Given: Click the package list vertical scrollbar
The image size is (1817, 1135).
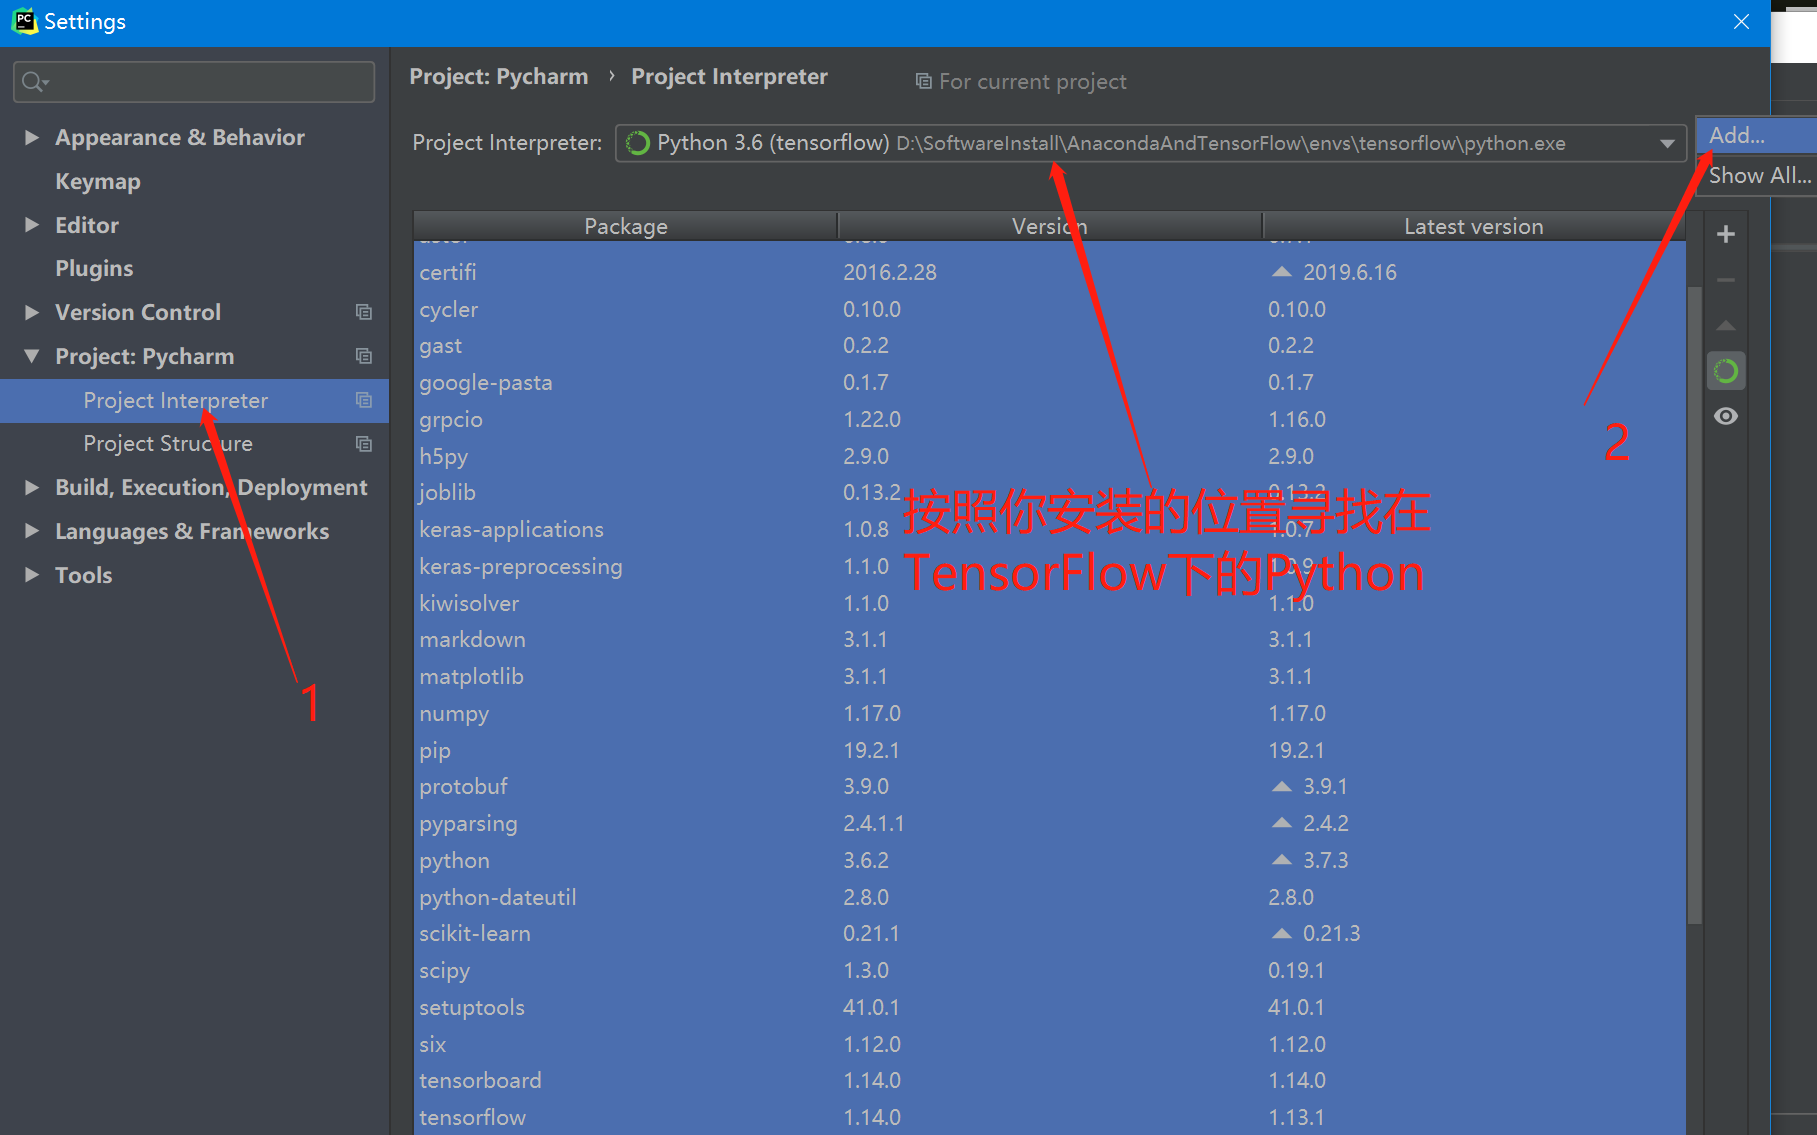Looking at the screenshot, I should tap(1694, 605).
